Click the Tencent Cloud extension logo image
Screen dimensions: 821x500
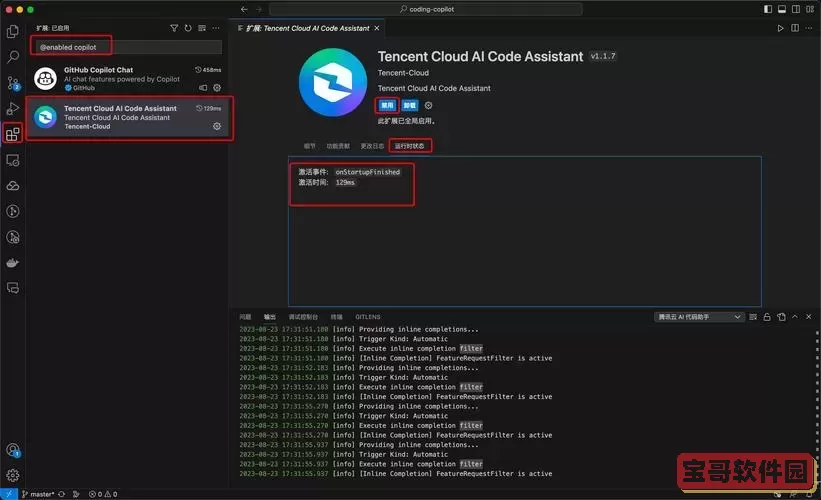333,82
